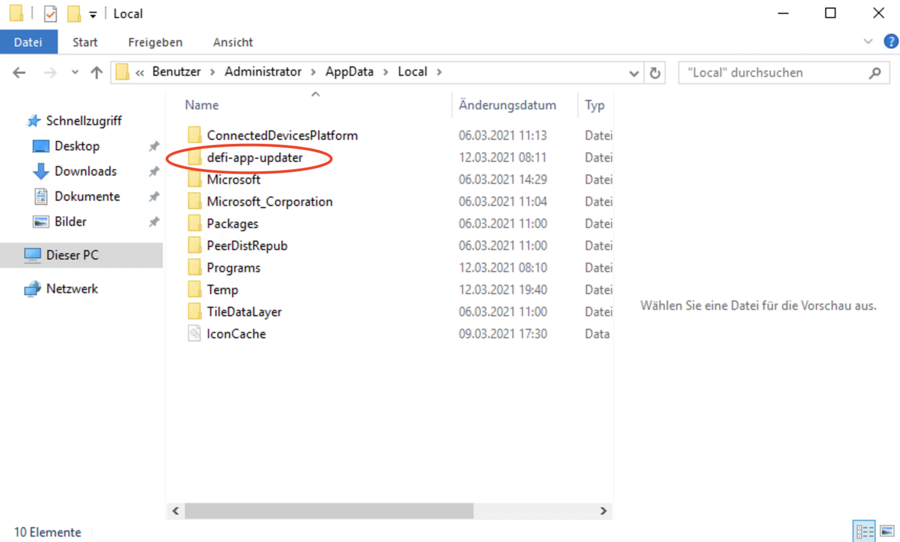Click the up directory arrow
This screenshot has height=542, width=900.
[96, 72]
